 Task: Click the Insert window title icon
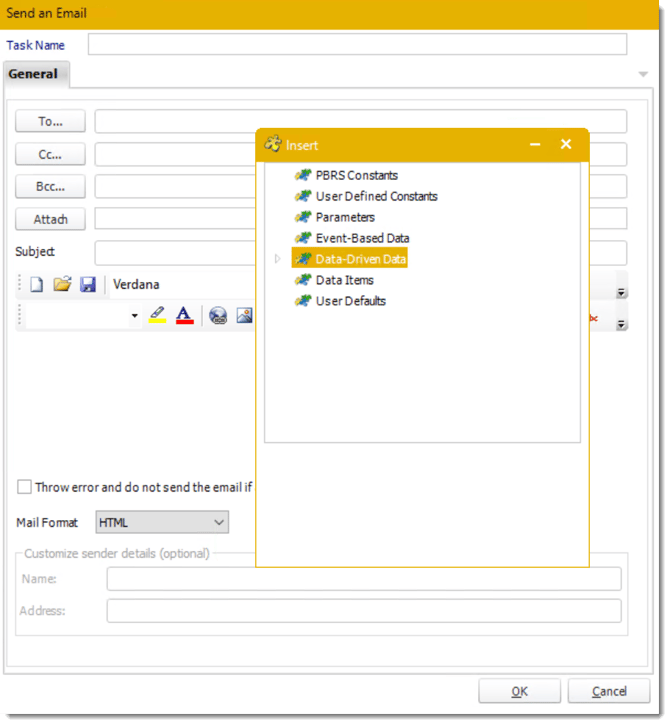tap(273, 144)
